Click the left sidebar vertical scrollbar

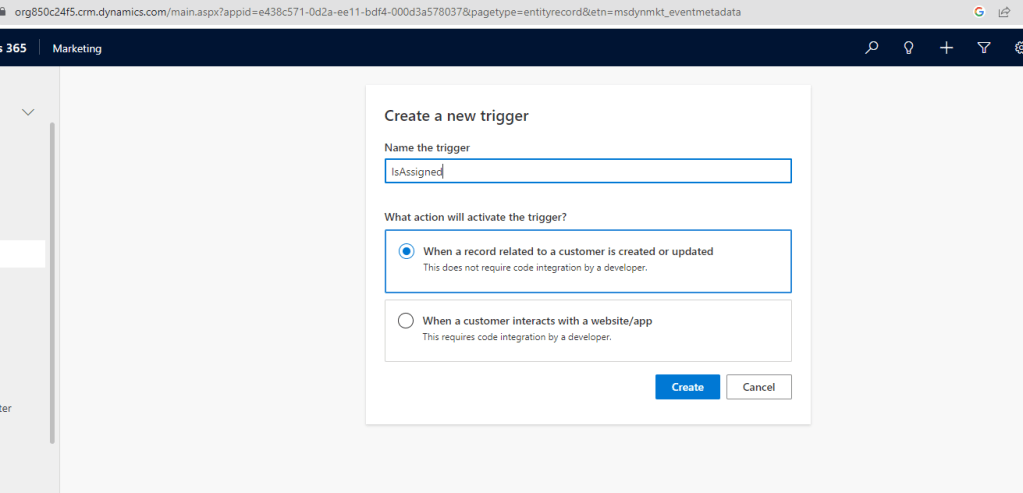point(53,280)
